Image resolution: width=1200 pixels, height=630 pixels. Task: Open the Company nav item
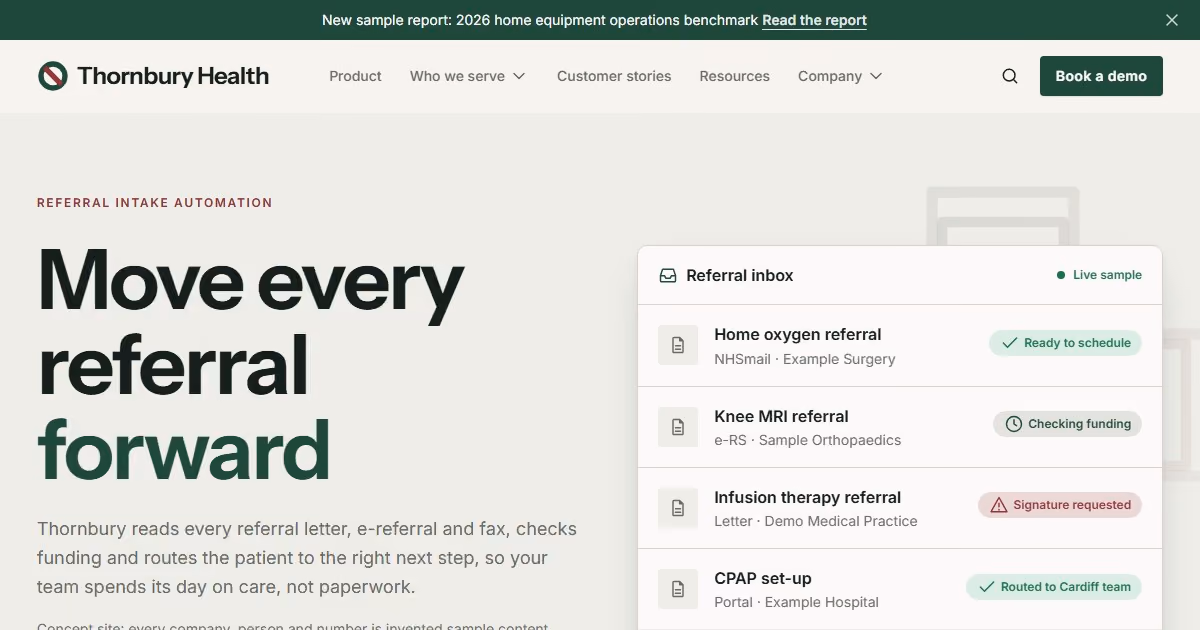[840, 76]
